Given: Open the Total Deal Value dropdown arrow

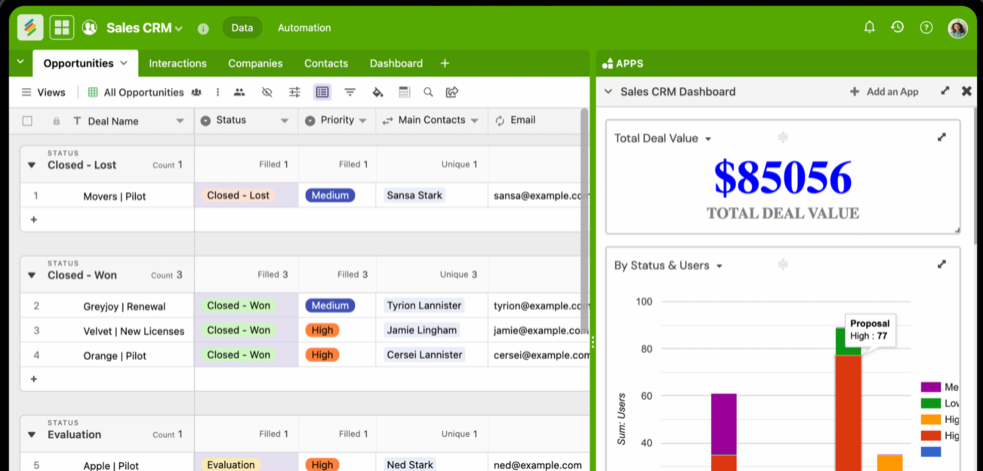Looking at the screenshot, I should [x=708, y=139].
